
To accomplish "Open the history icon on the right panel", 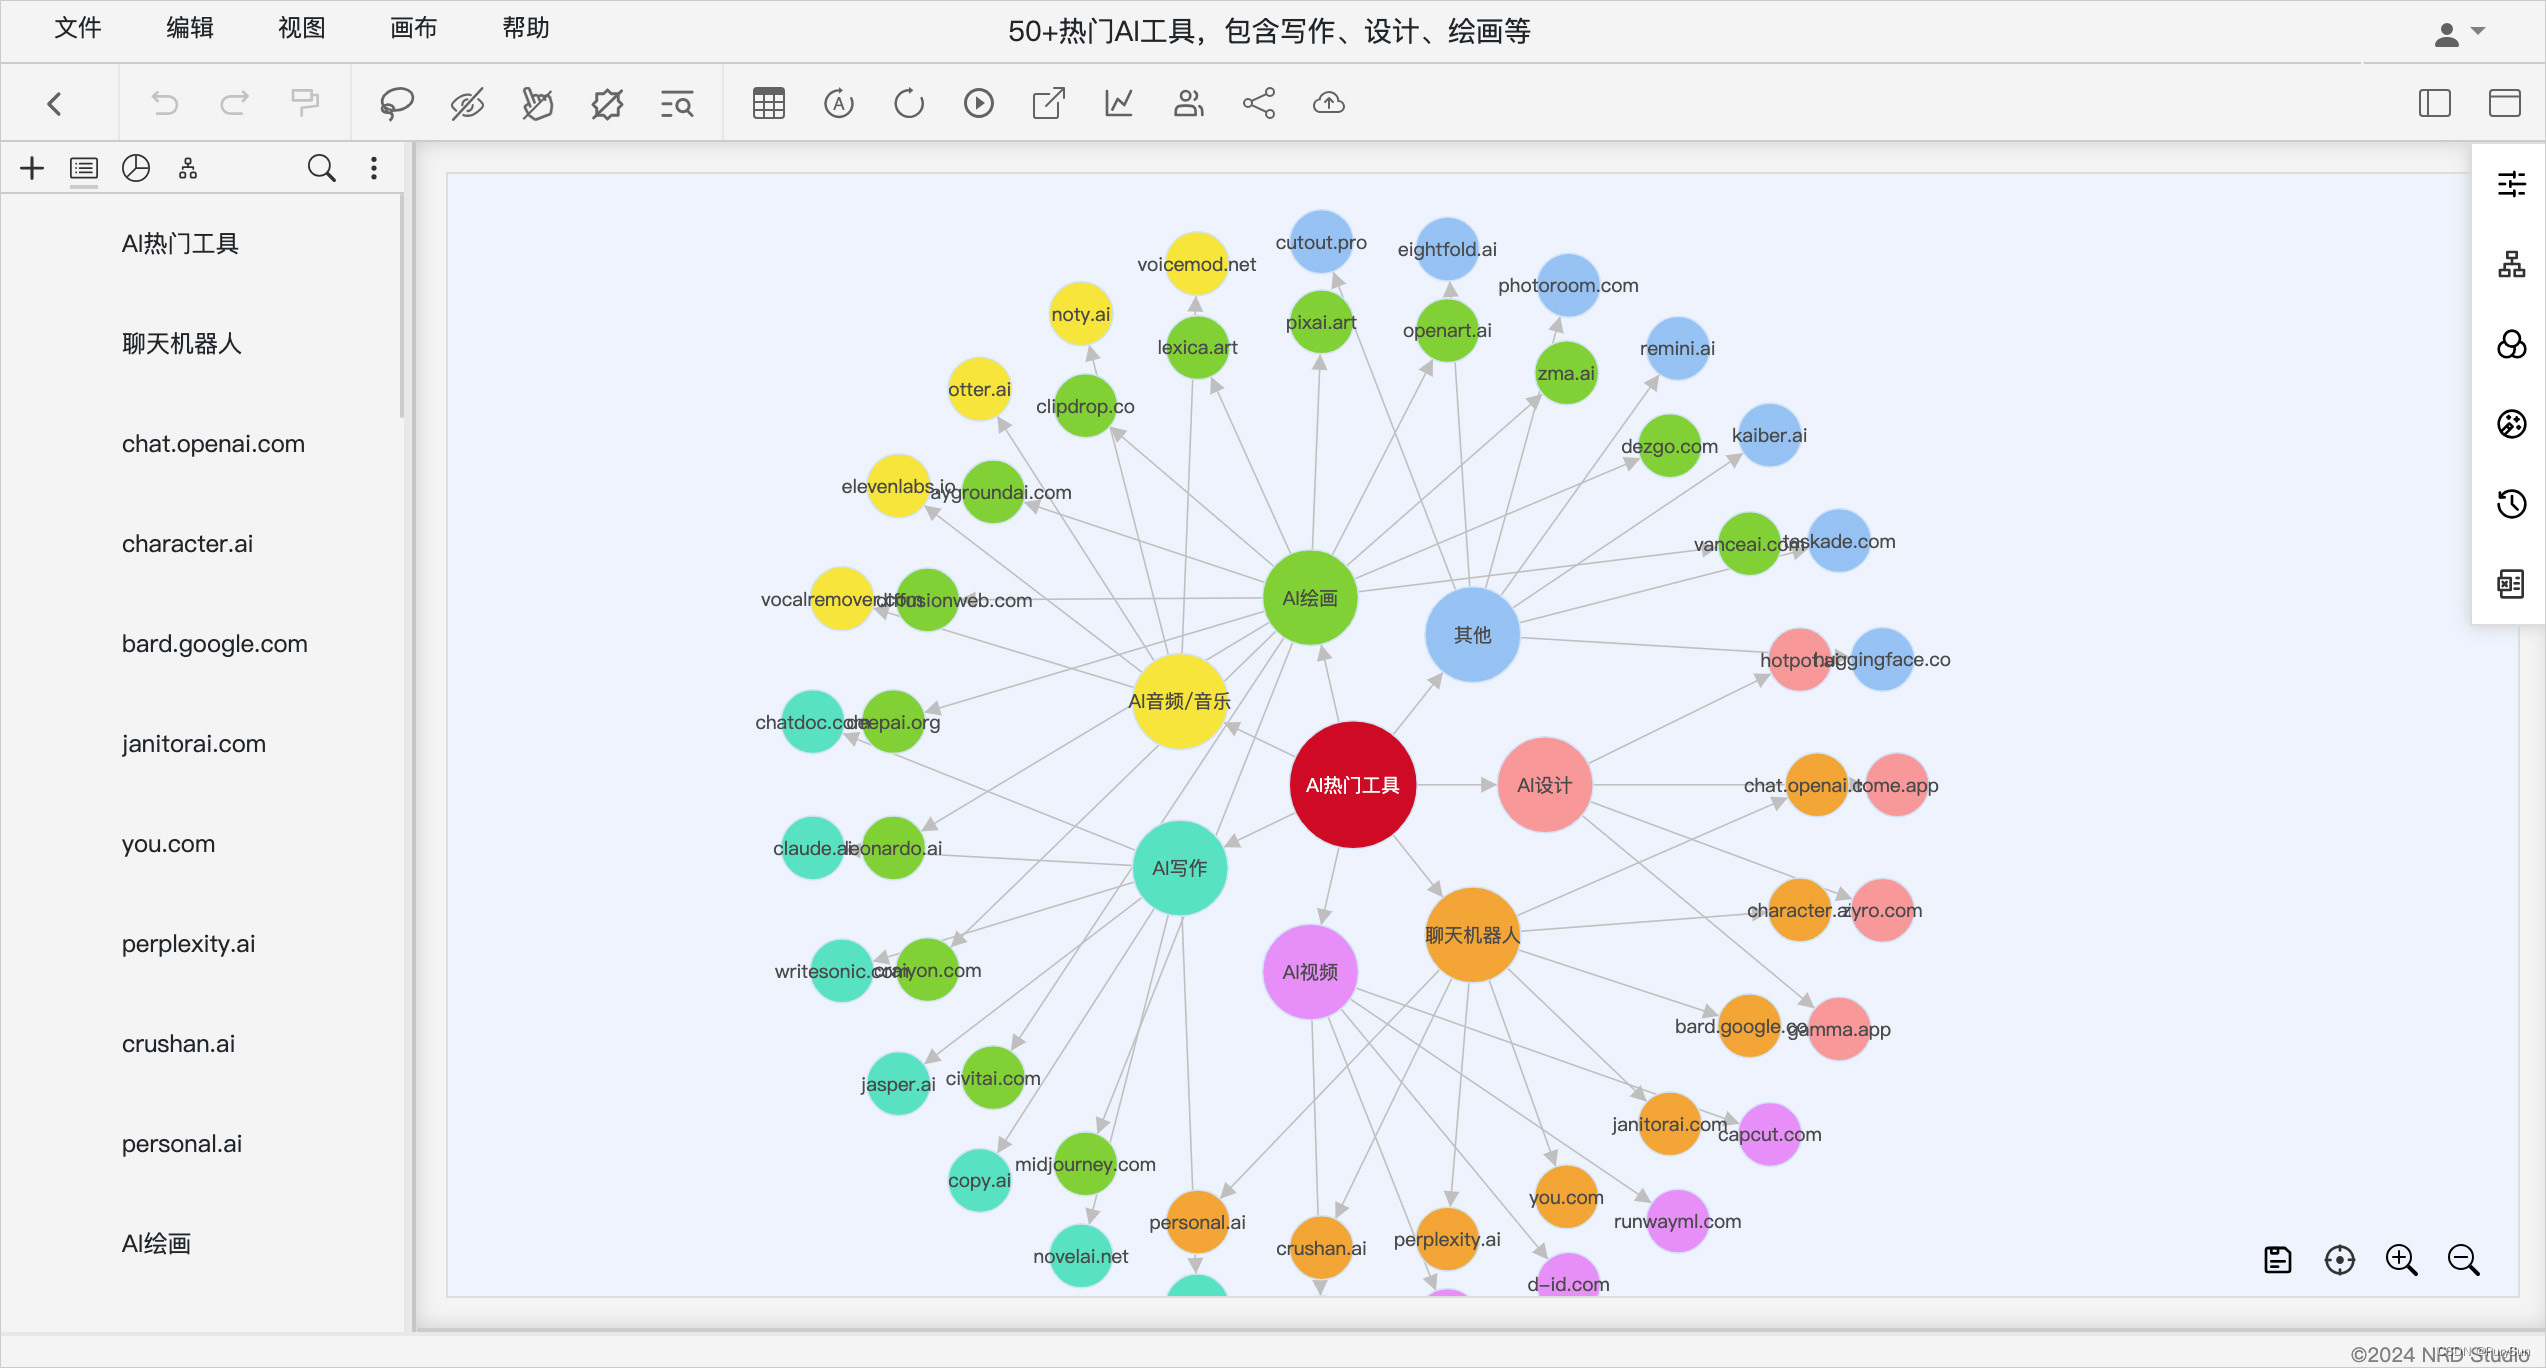I will click(2511, 504).
